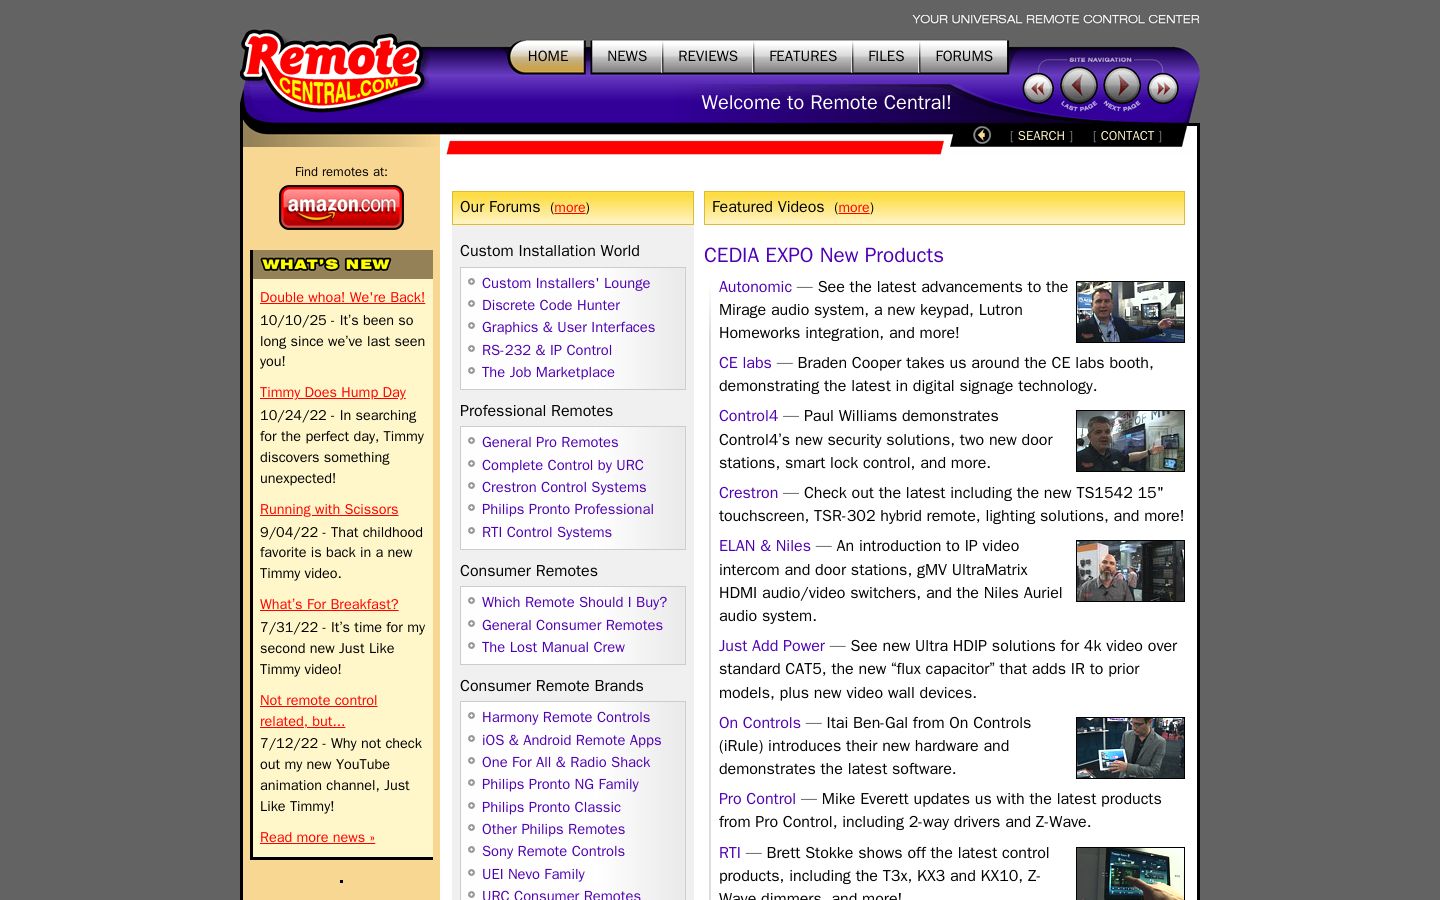Screen dimensions: 1440x900
Task: Open the General Pro Remotes forum
Action: 550,442
